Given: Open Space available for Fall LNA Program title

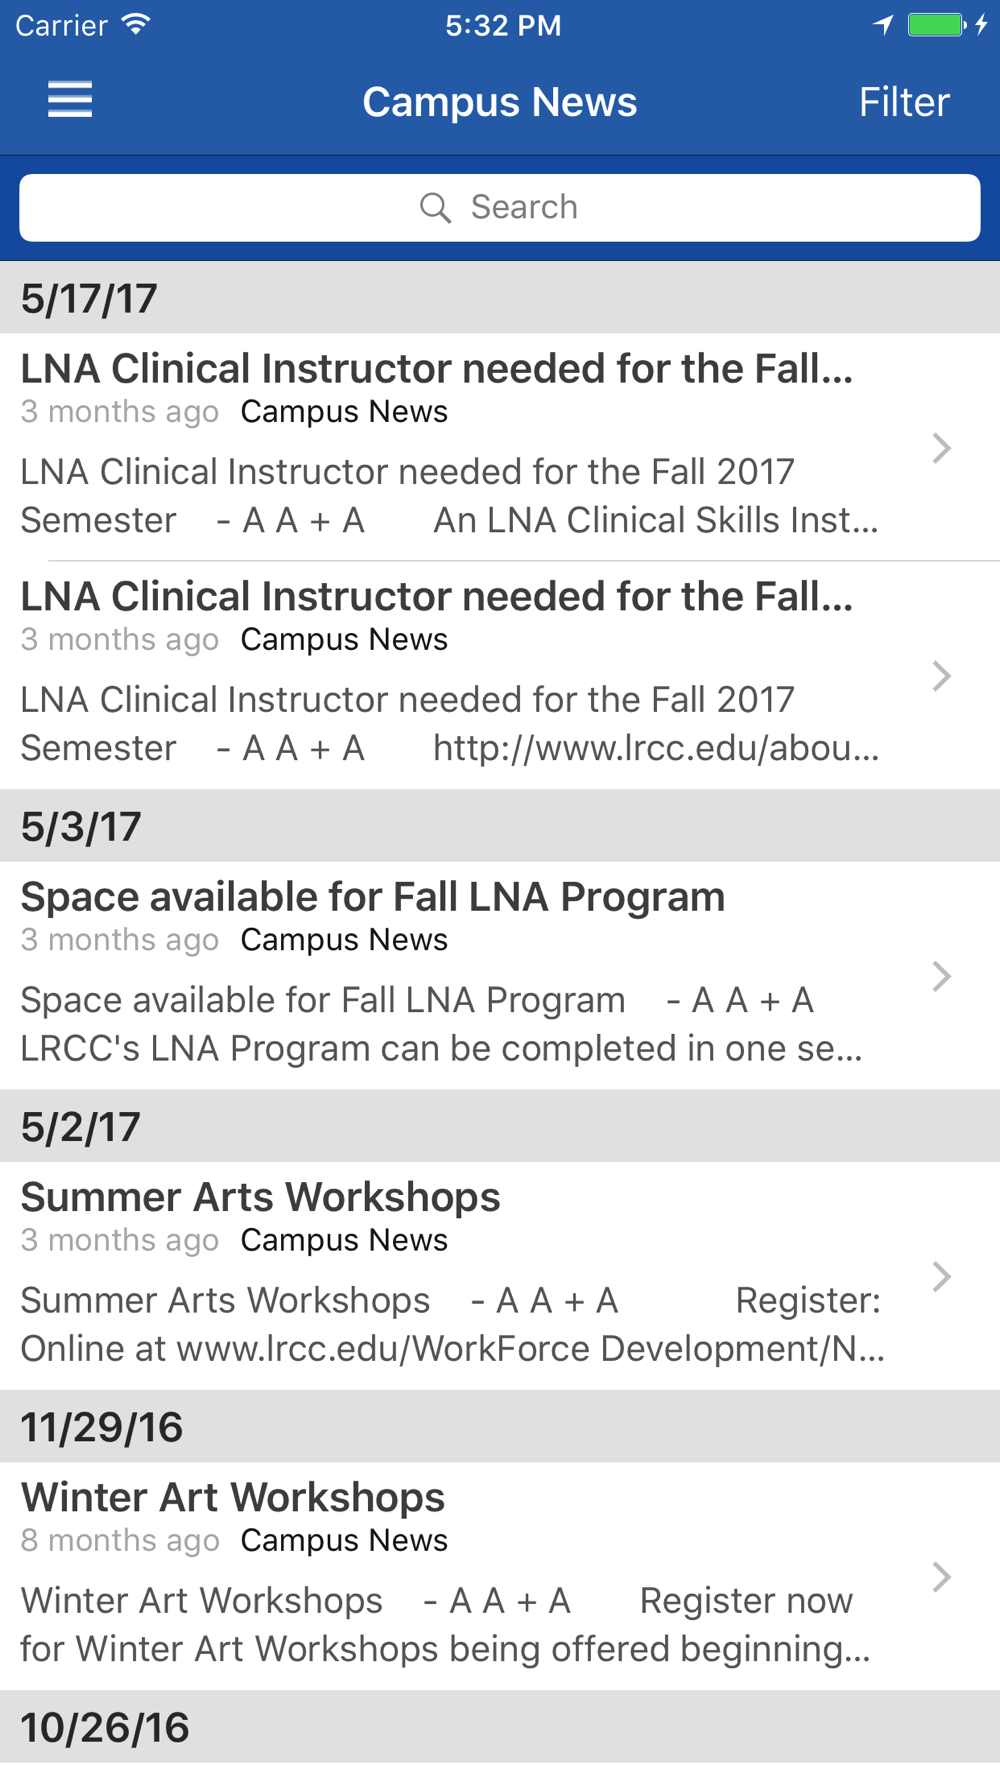Looking at the screenshot, I should tap(372, 897).
